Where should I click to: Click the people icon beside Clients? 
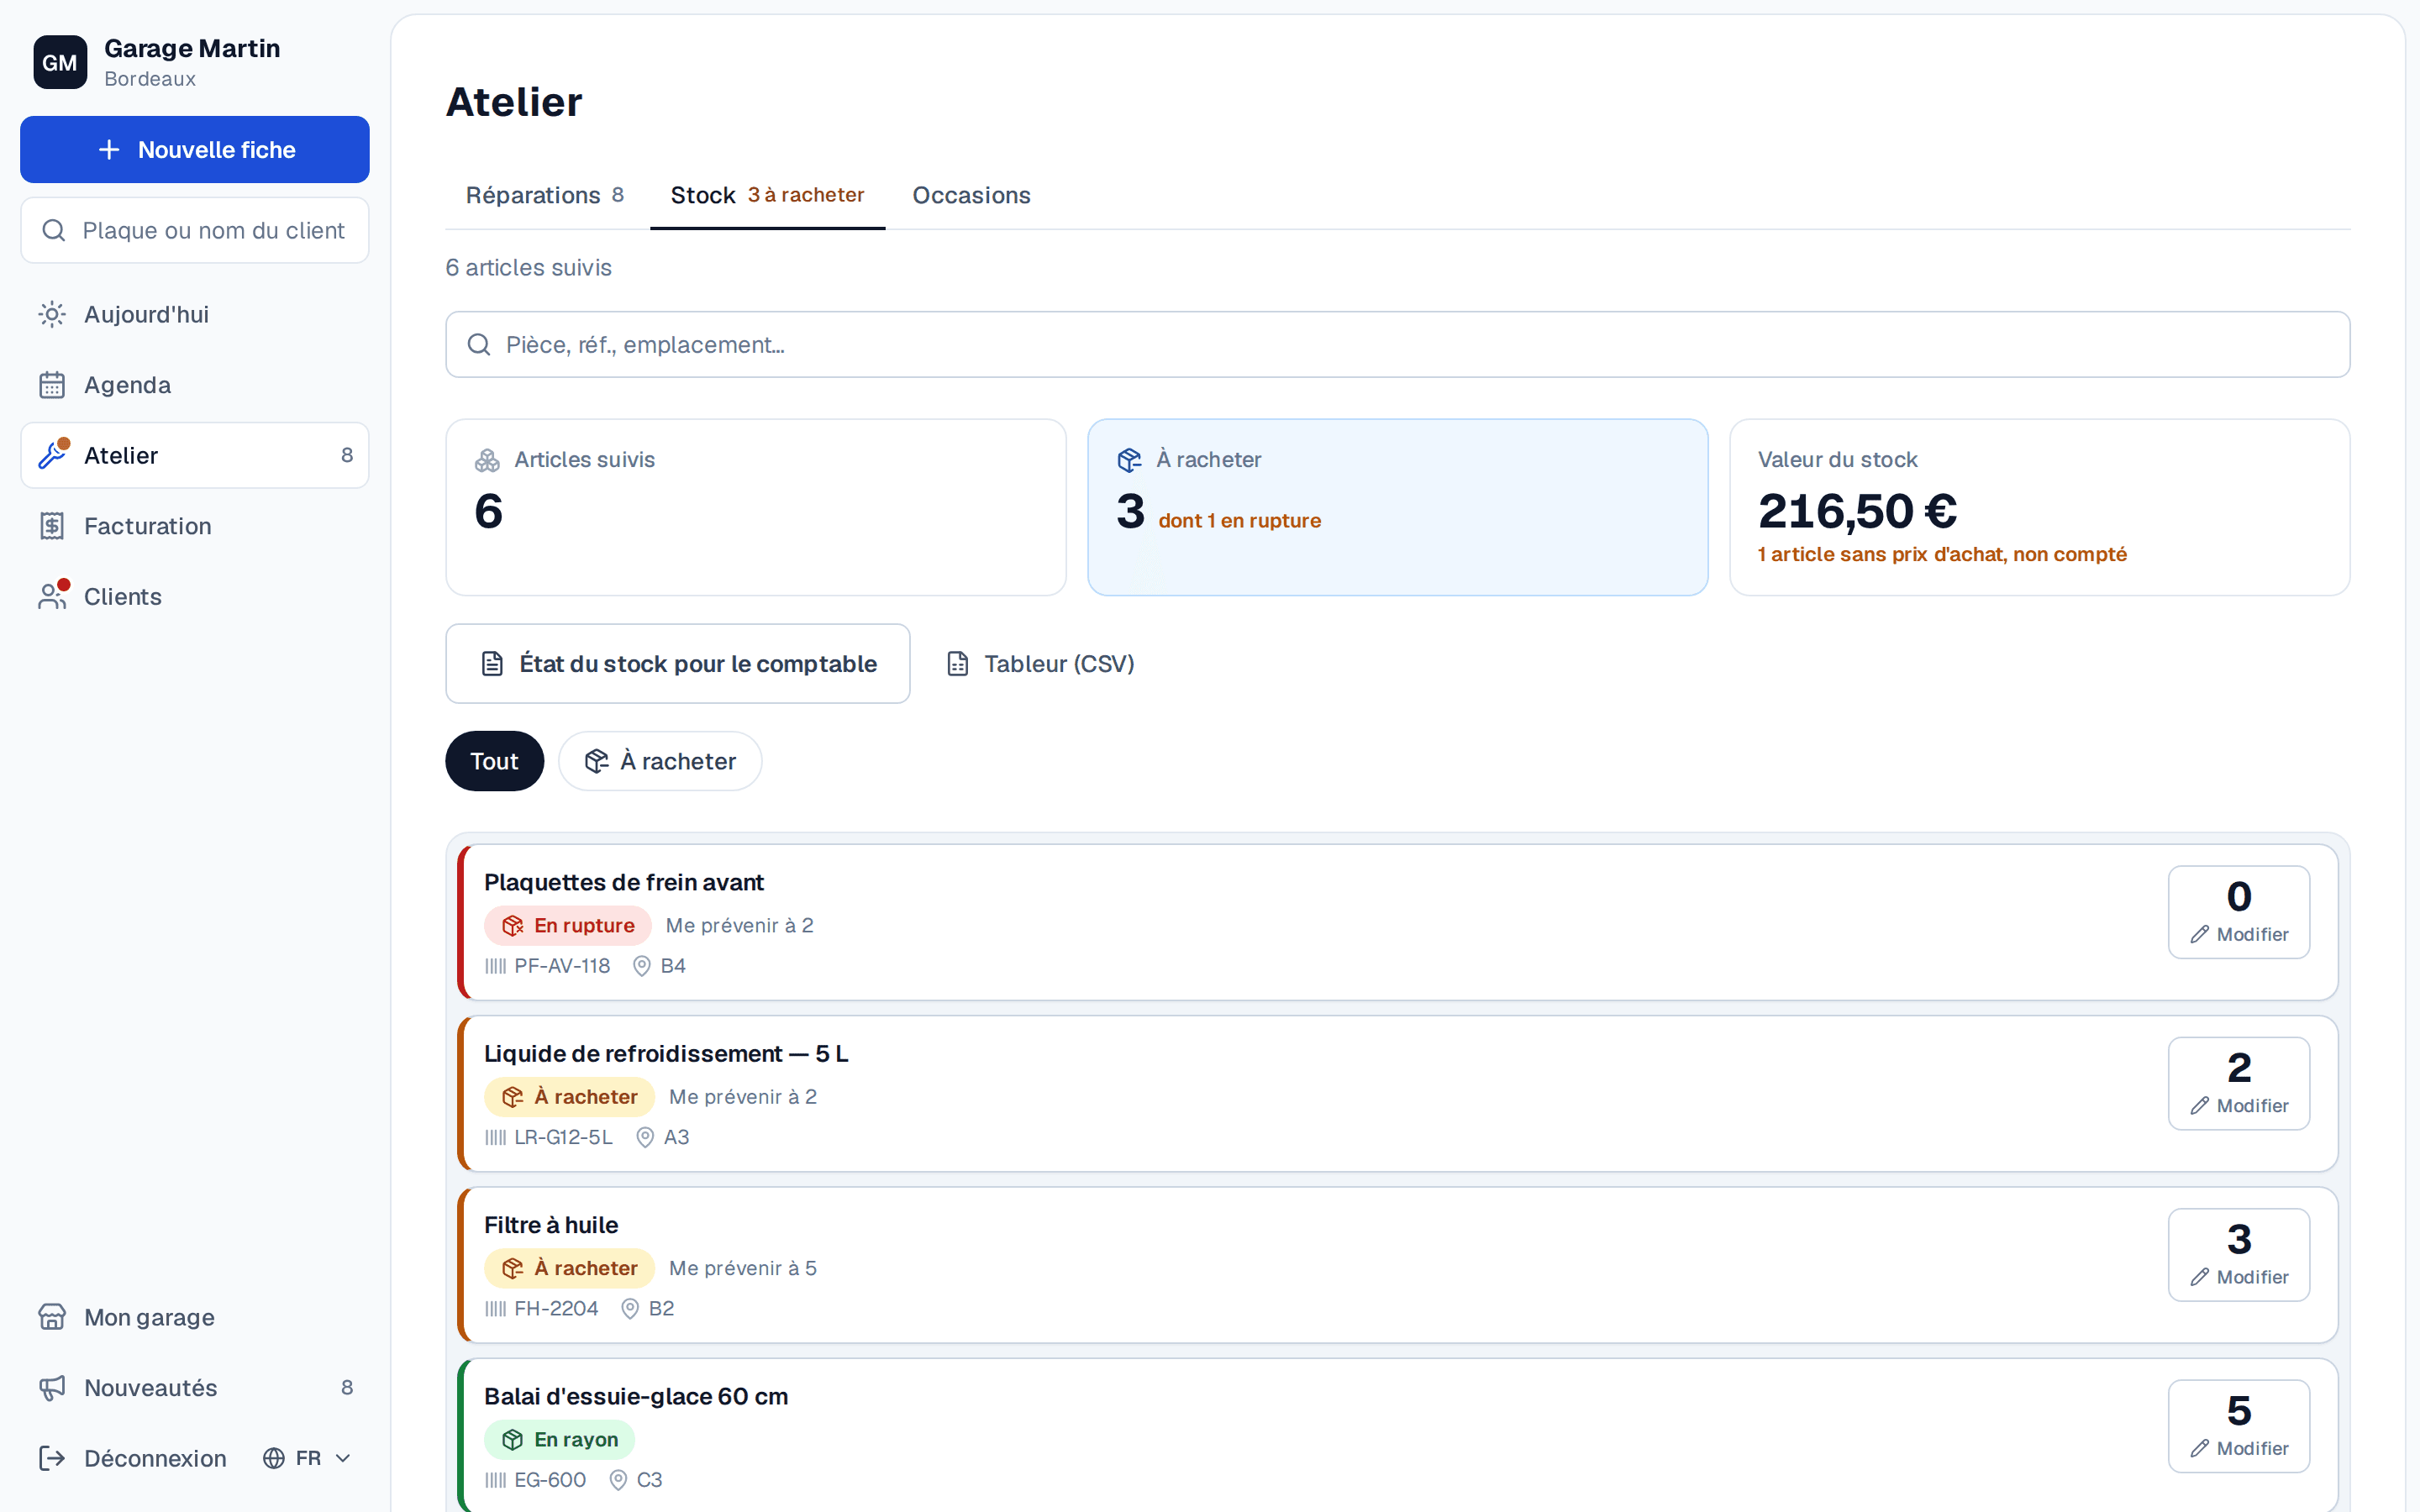click(x=52, y=596)
